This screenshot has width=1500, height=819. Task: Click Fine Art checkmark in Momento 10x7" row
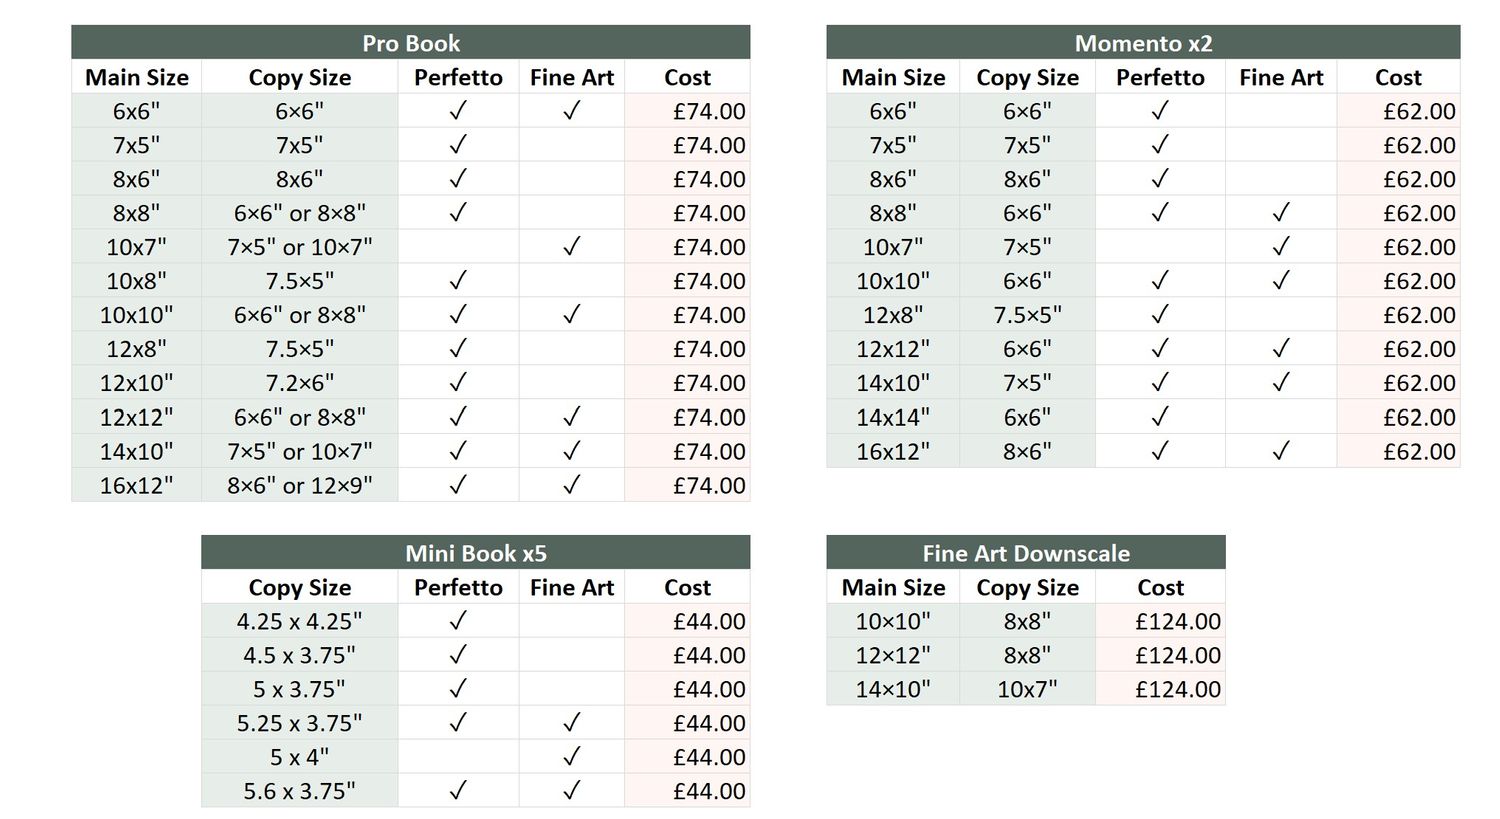pos(1281,247)
